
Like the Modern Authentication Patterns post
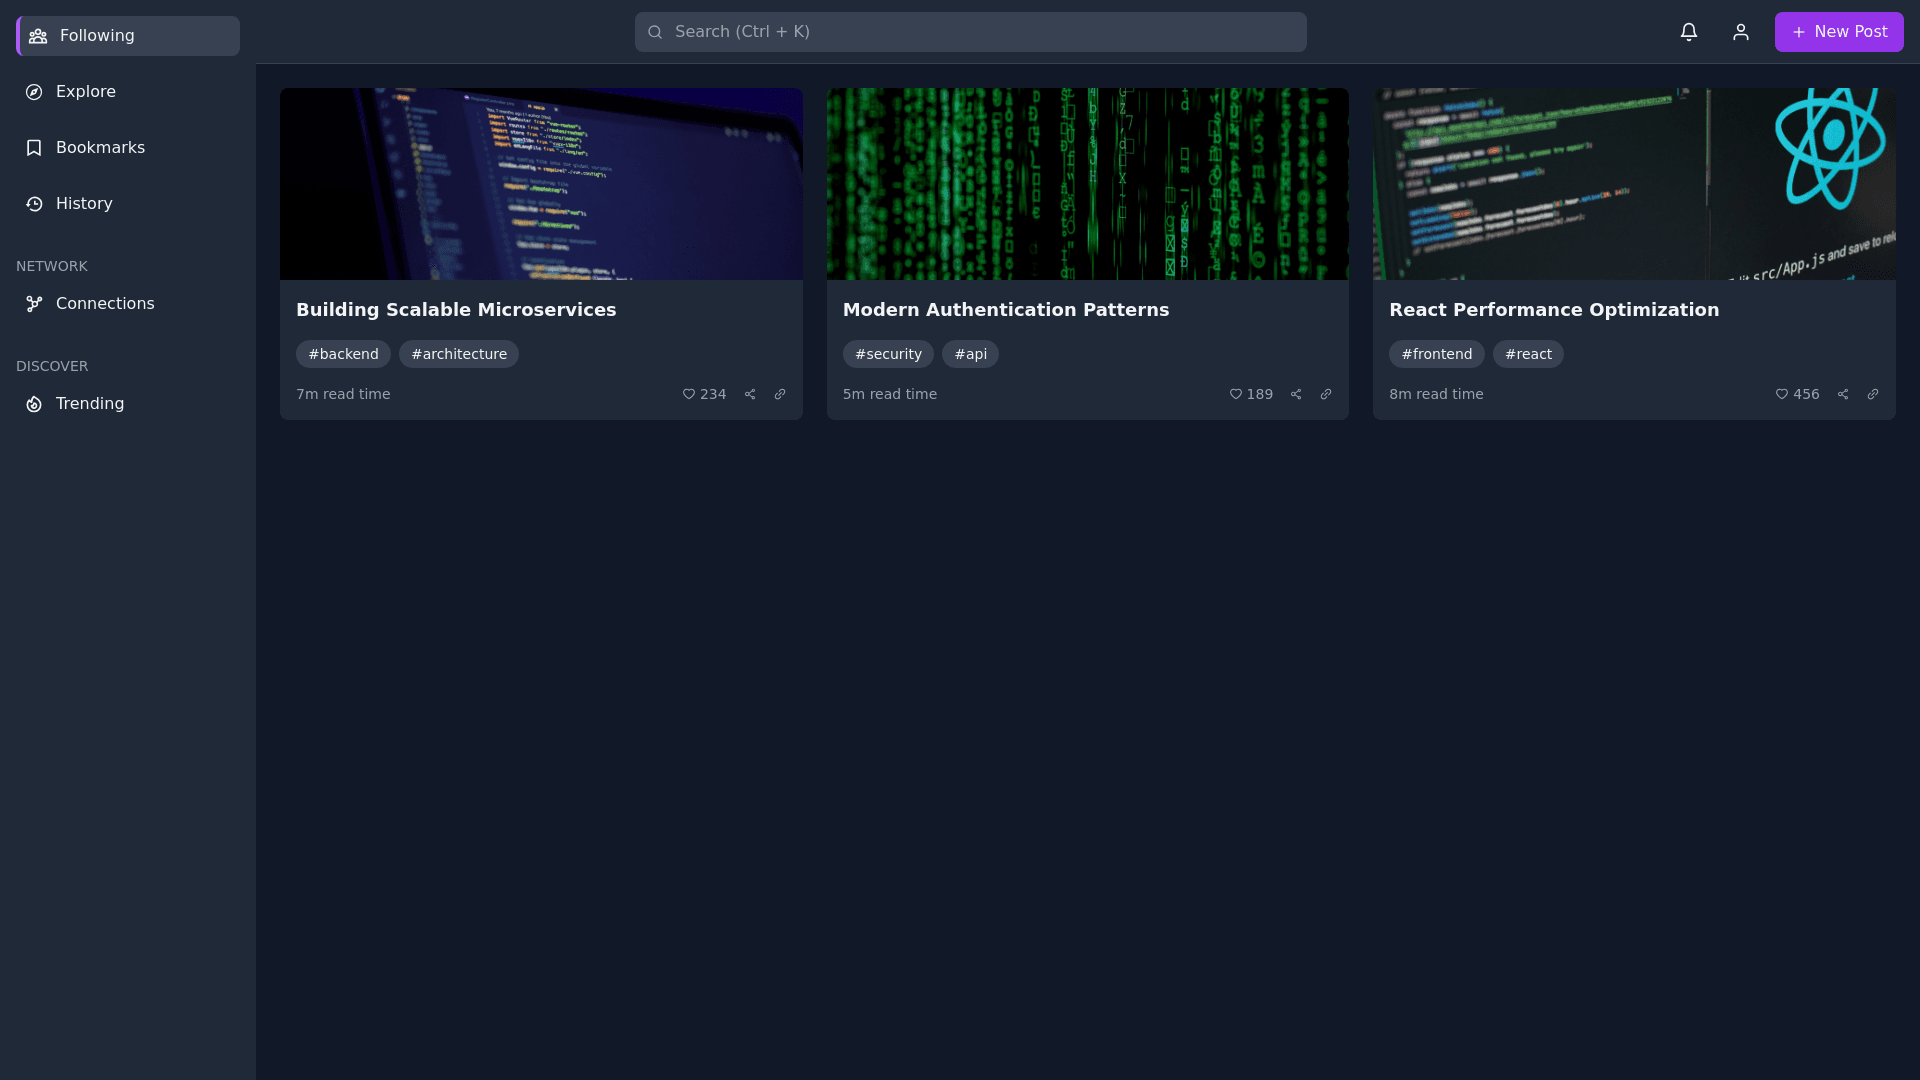tap(1250, 394)
